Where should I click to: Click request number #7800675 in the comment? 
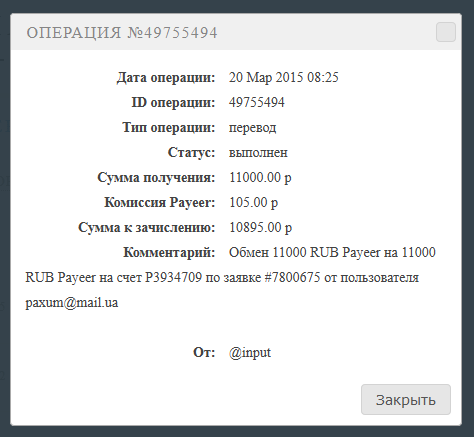coord(292,277)
